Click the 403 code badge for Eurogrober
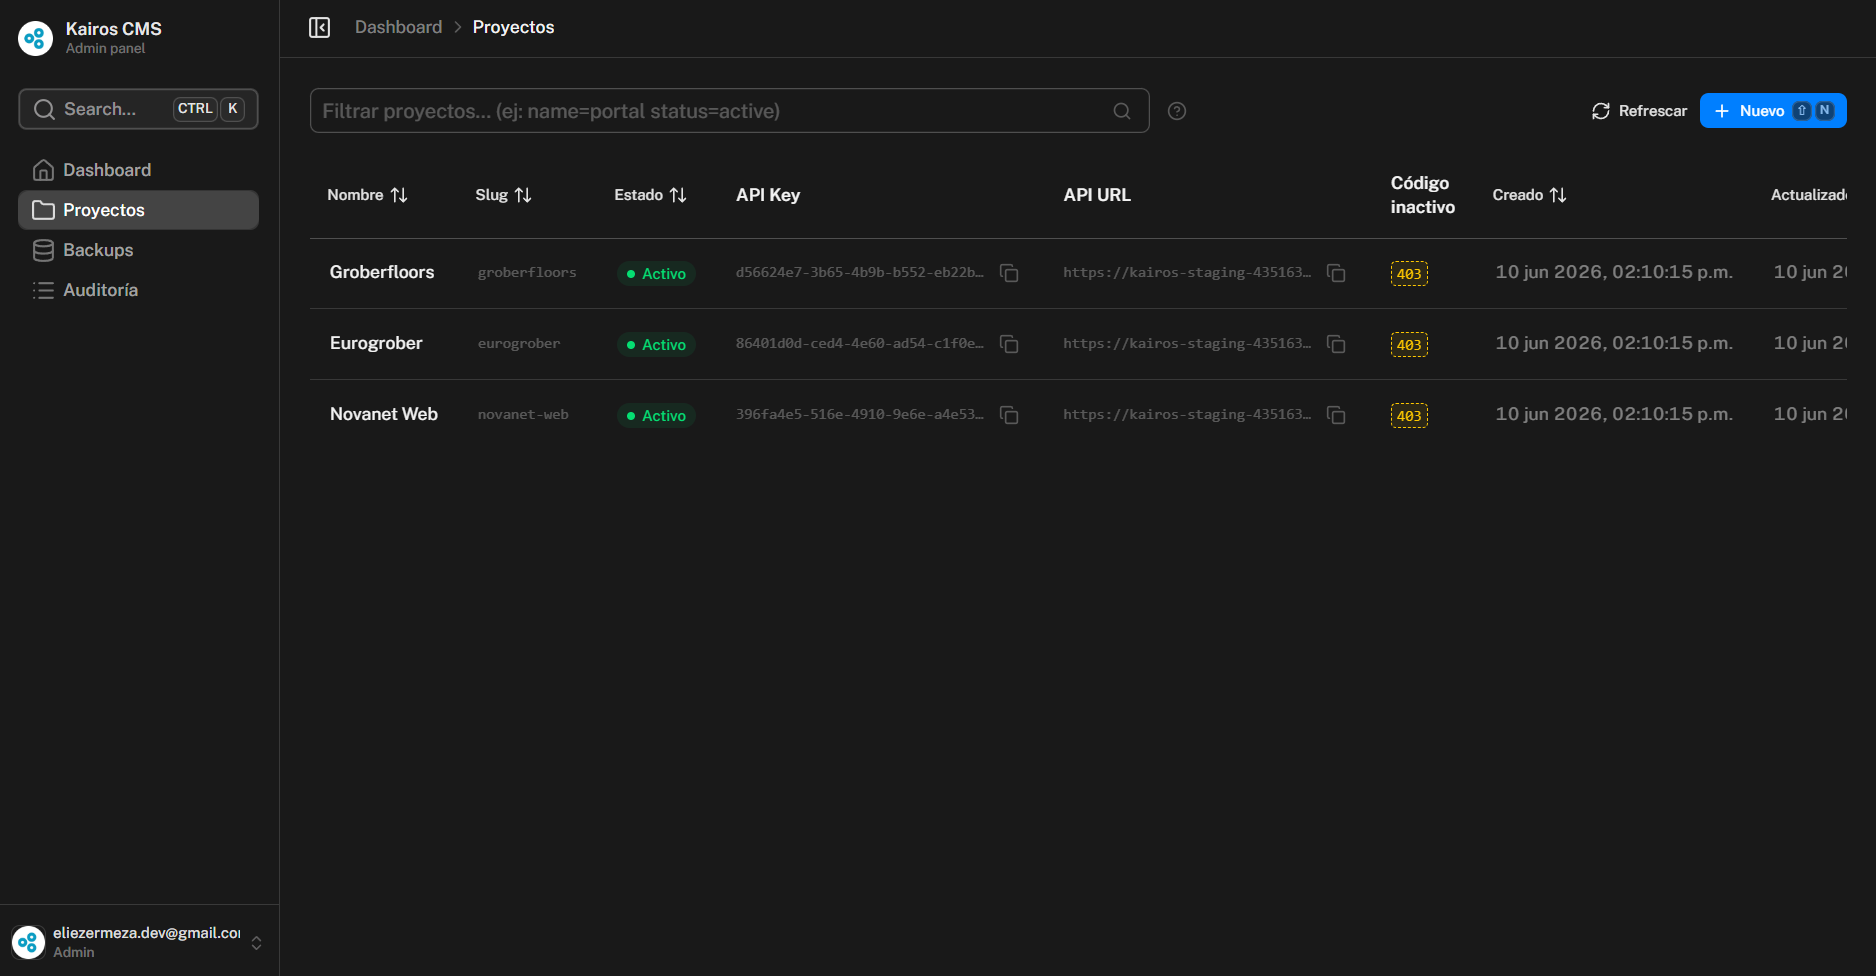Screen dimensions: 1876x976 [1409, 344]
